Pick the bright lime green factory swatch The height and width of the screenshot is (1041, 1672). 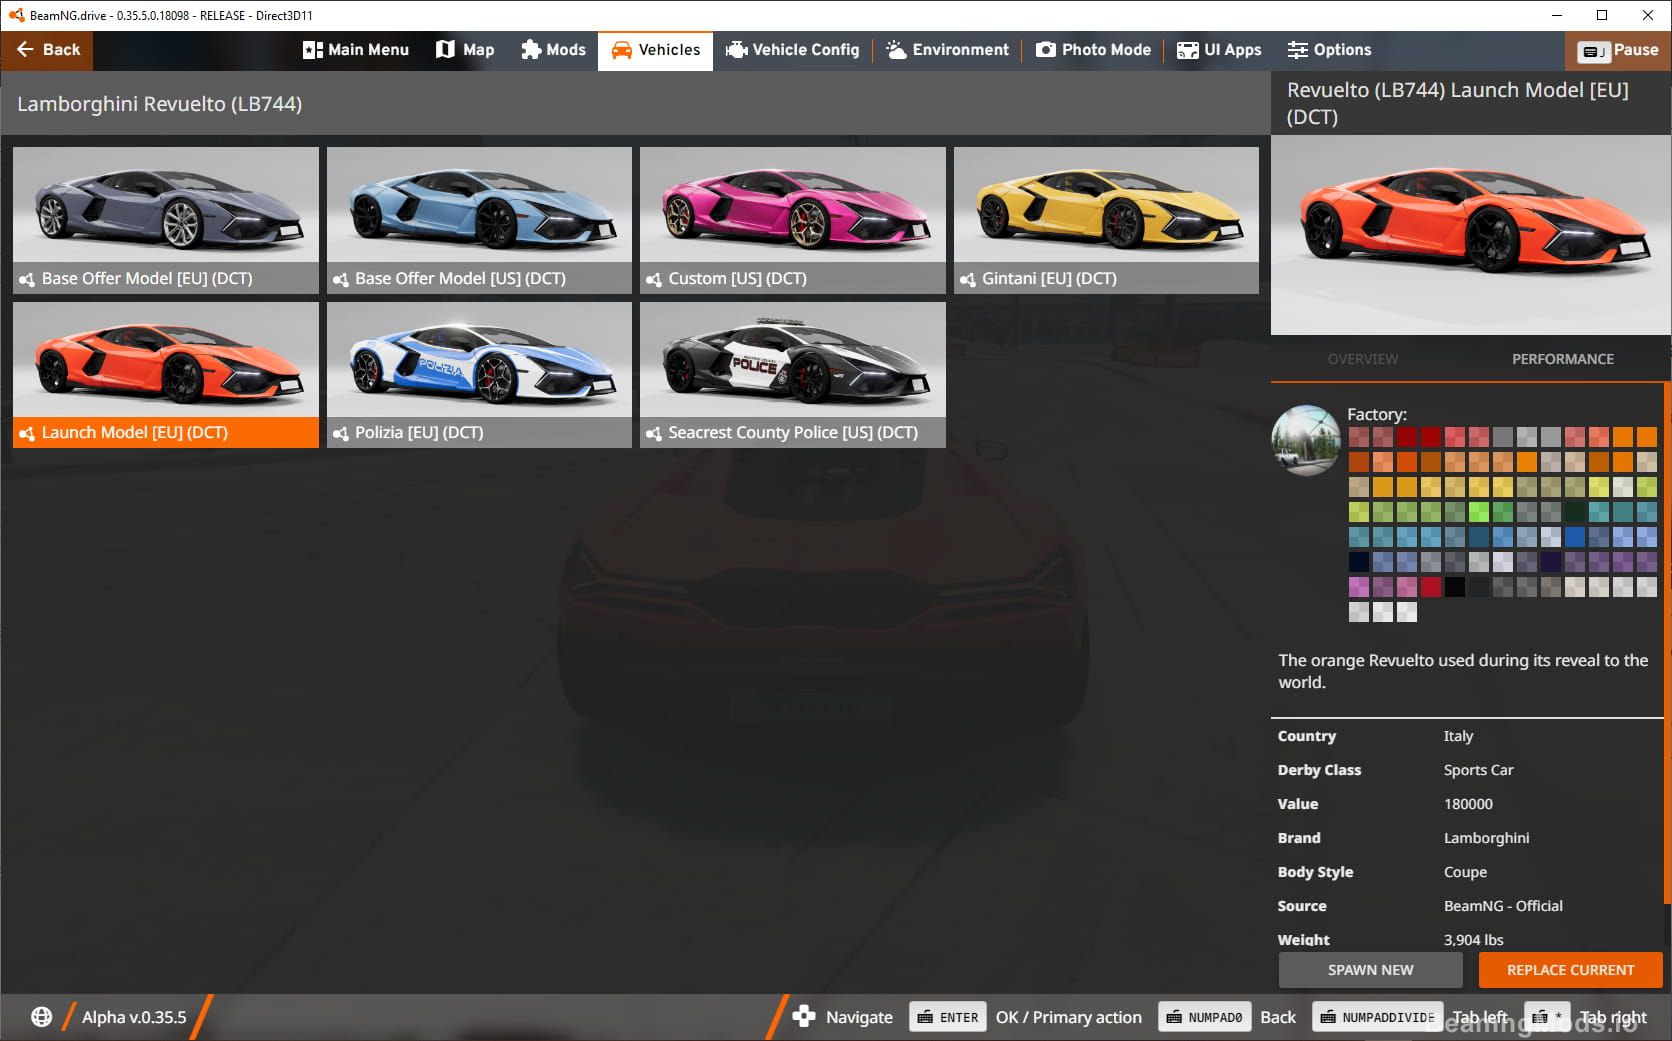tap(1479, 512)
